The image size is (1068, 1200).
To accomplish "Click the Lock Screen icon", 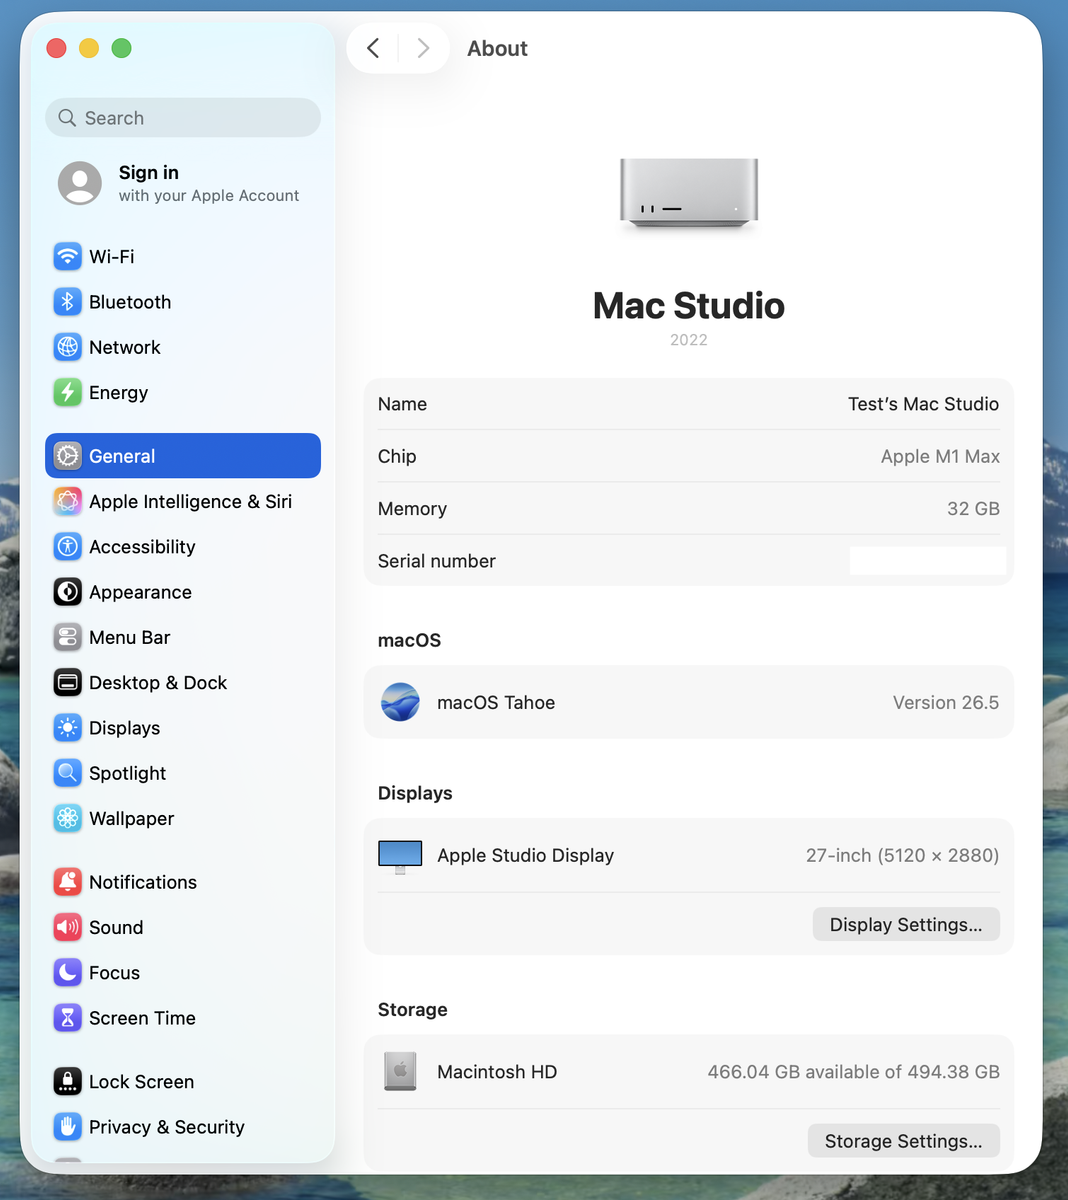I will (67, 1082).
